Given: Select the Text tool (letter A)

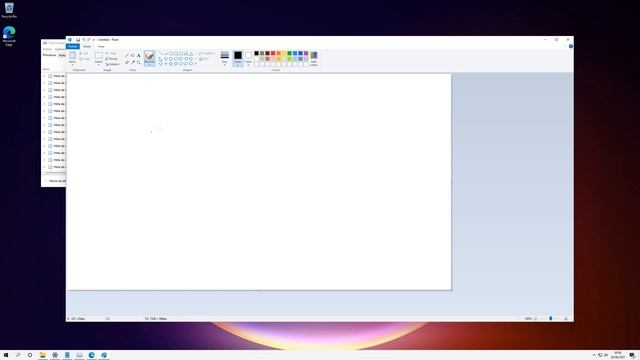Looking at the screenshot, I should click(138, 56).
